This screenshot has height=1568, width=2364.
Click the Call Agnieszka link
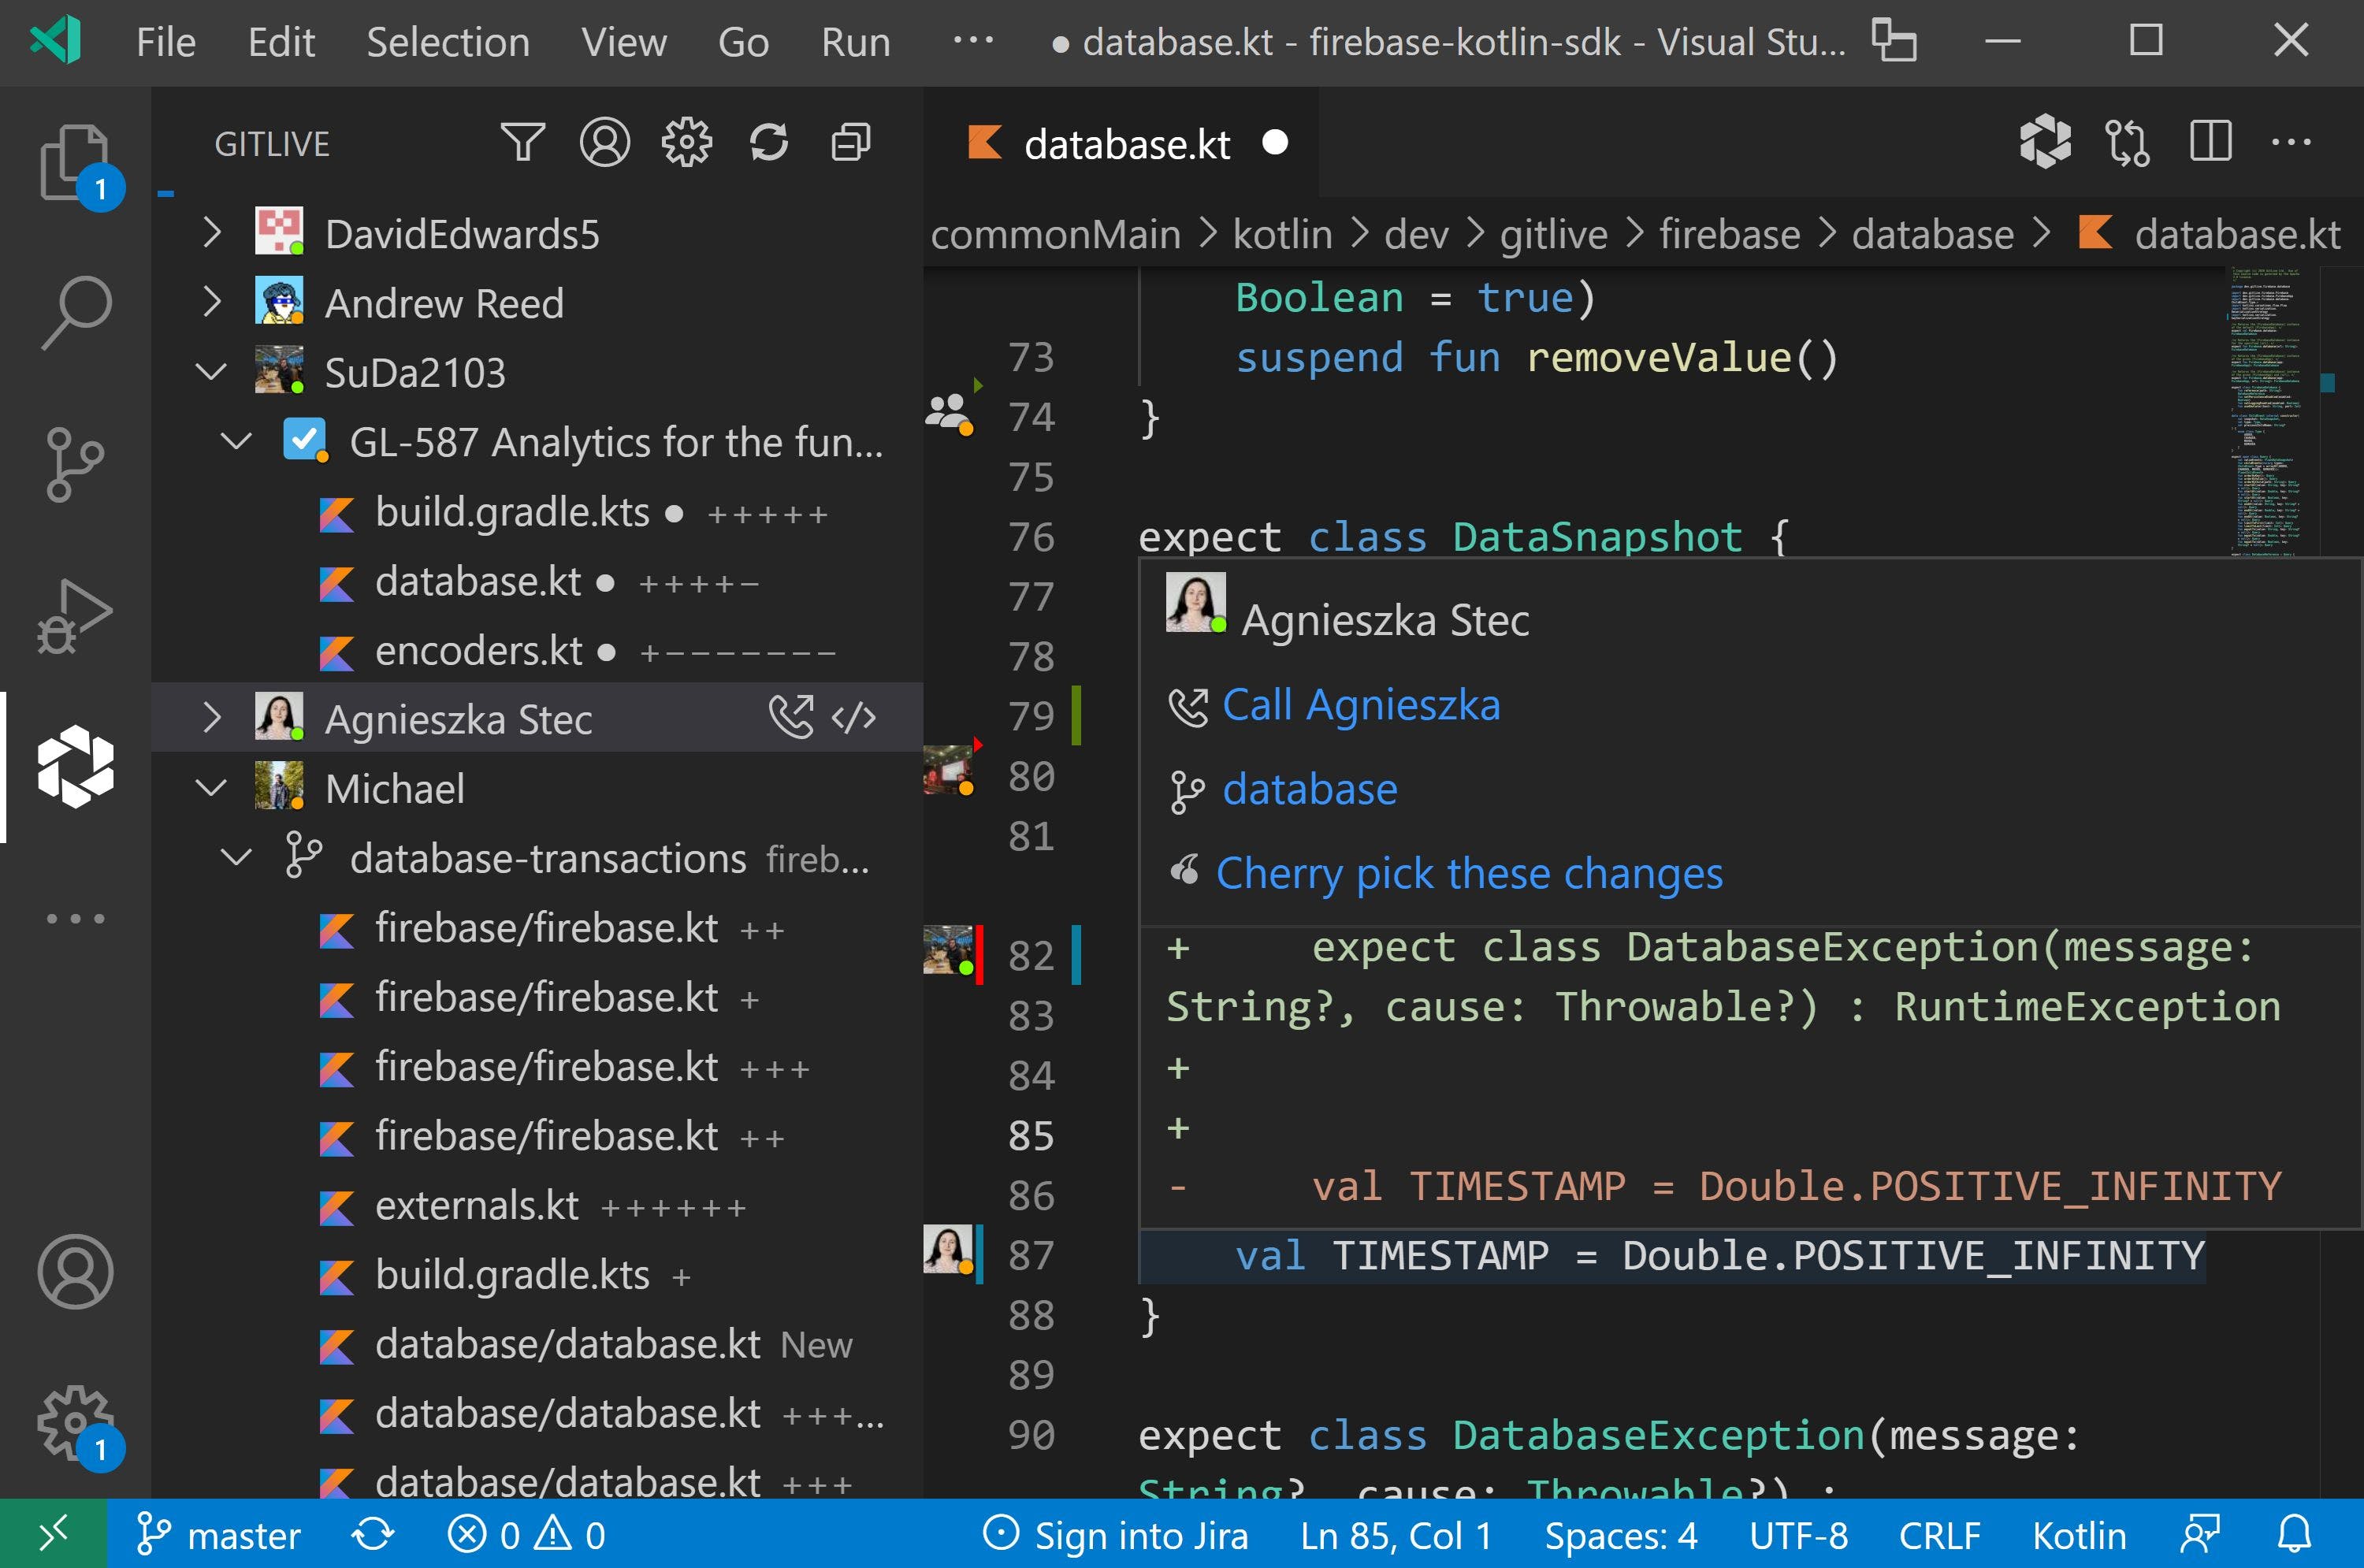point(1360,704)
